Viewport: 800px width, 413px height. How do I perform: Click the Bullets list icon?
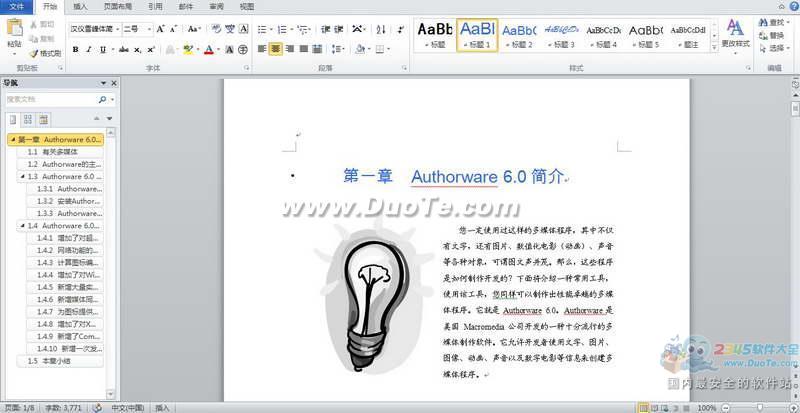[x=262, y=29]
